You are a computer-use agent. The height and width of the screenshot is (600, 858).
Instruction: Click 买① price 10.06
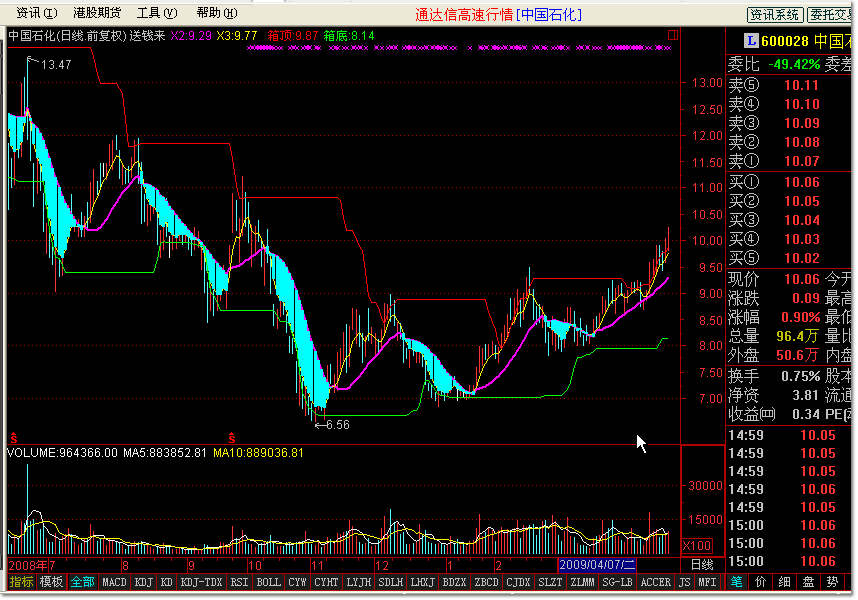pyautogui.click(x=801, y=182)
